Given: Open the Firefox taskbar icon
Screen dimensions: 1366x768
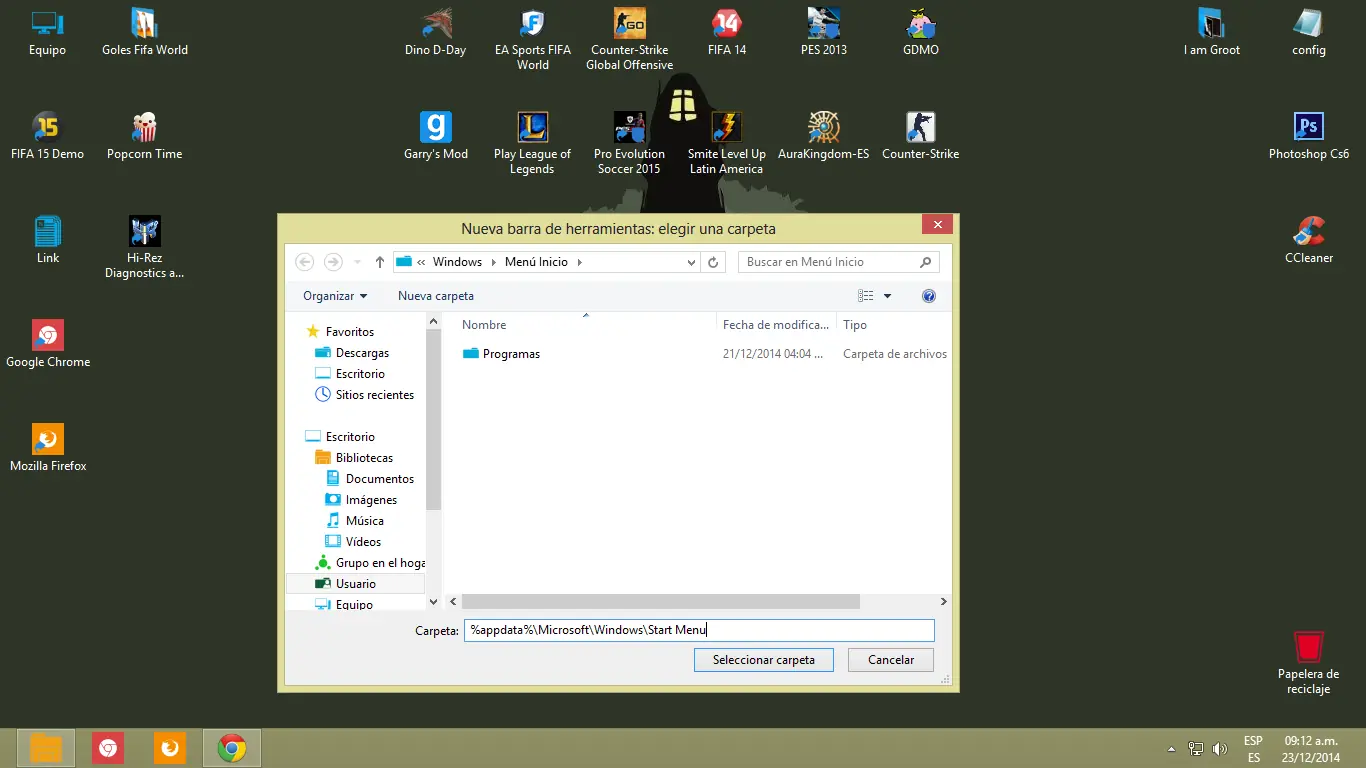Looking at the screenshot, I should tap(170, 748).
